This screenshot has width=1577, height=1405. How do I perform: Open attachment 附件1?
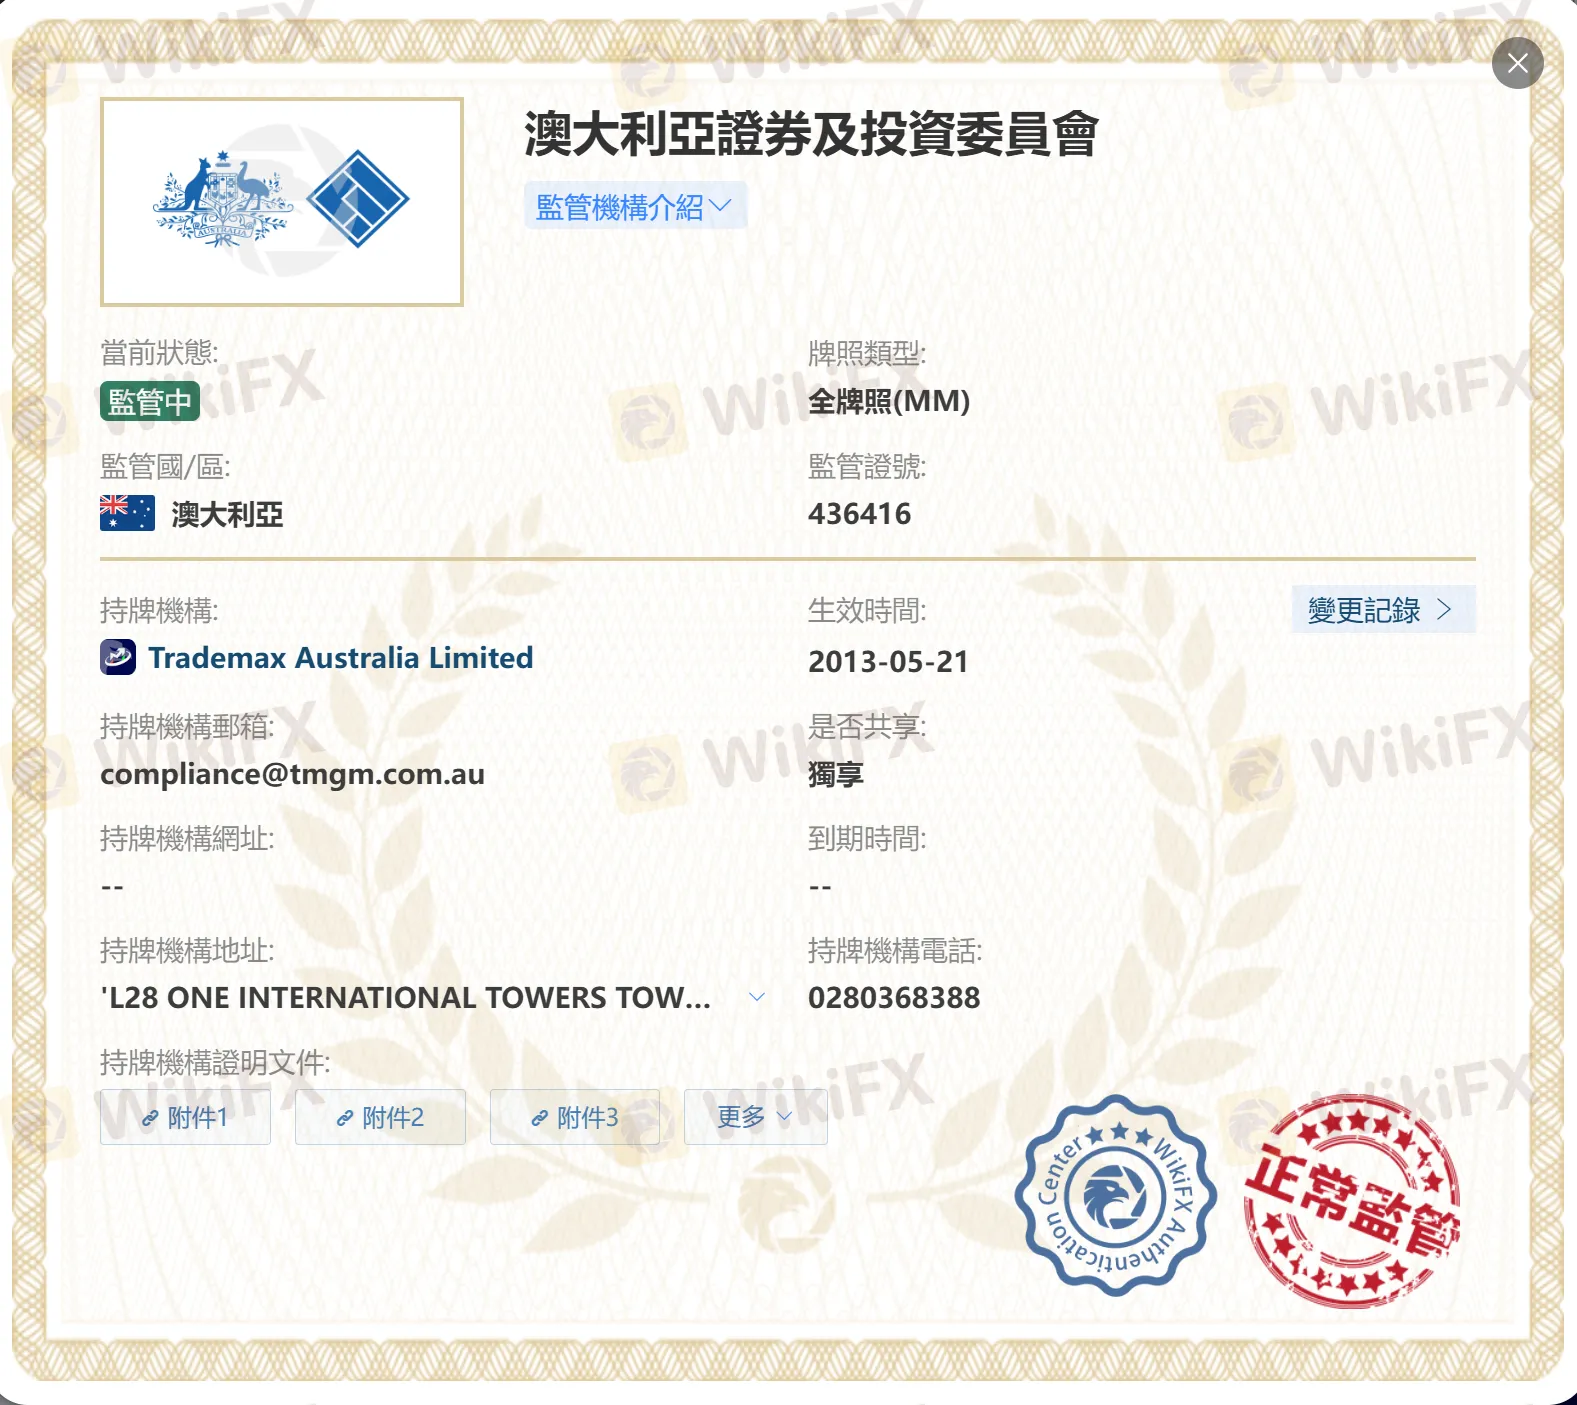[x=185, y=1117]
